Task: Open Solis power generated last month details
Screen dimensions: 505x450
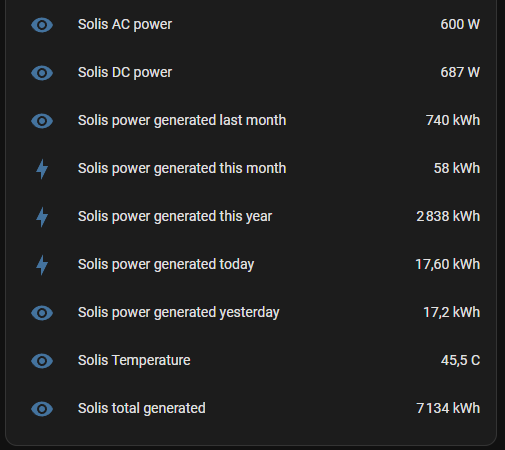Action: coord(182,121)
